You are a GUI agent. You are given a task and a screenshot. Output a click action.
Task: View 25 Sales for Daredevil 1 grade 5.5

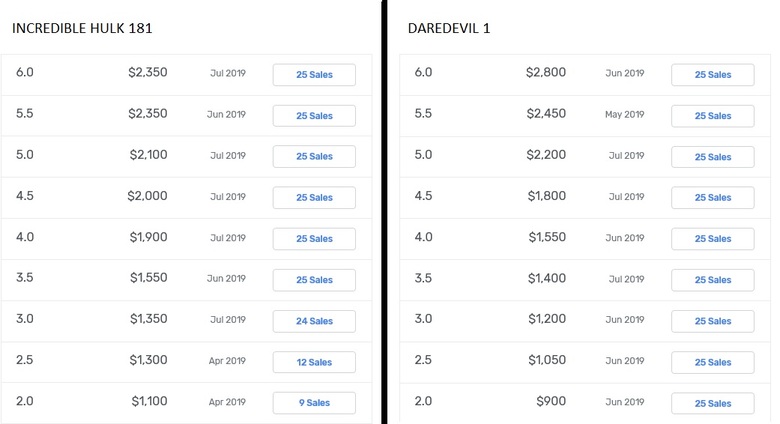pyautogui.click(x=712, y=116)
